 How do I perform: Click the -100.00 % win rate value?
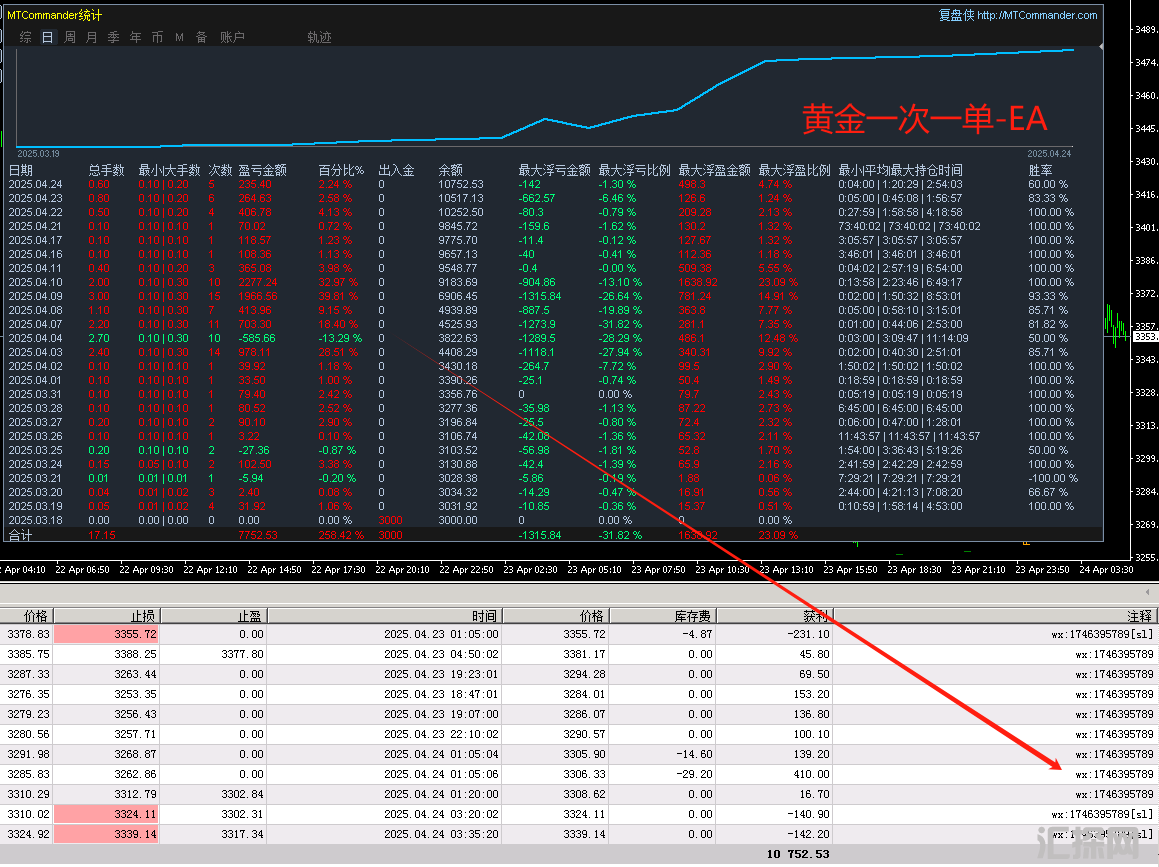pyautogui.click(x=1053, y=478)
